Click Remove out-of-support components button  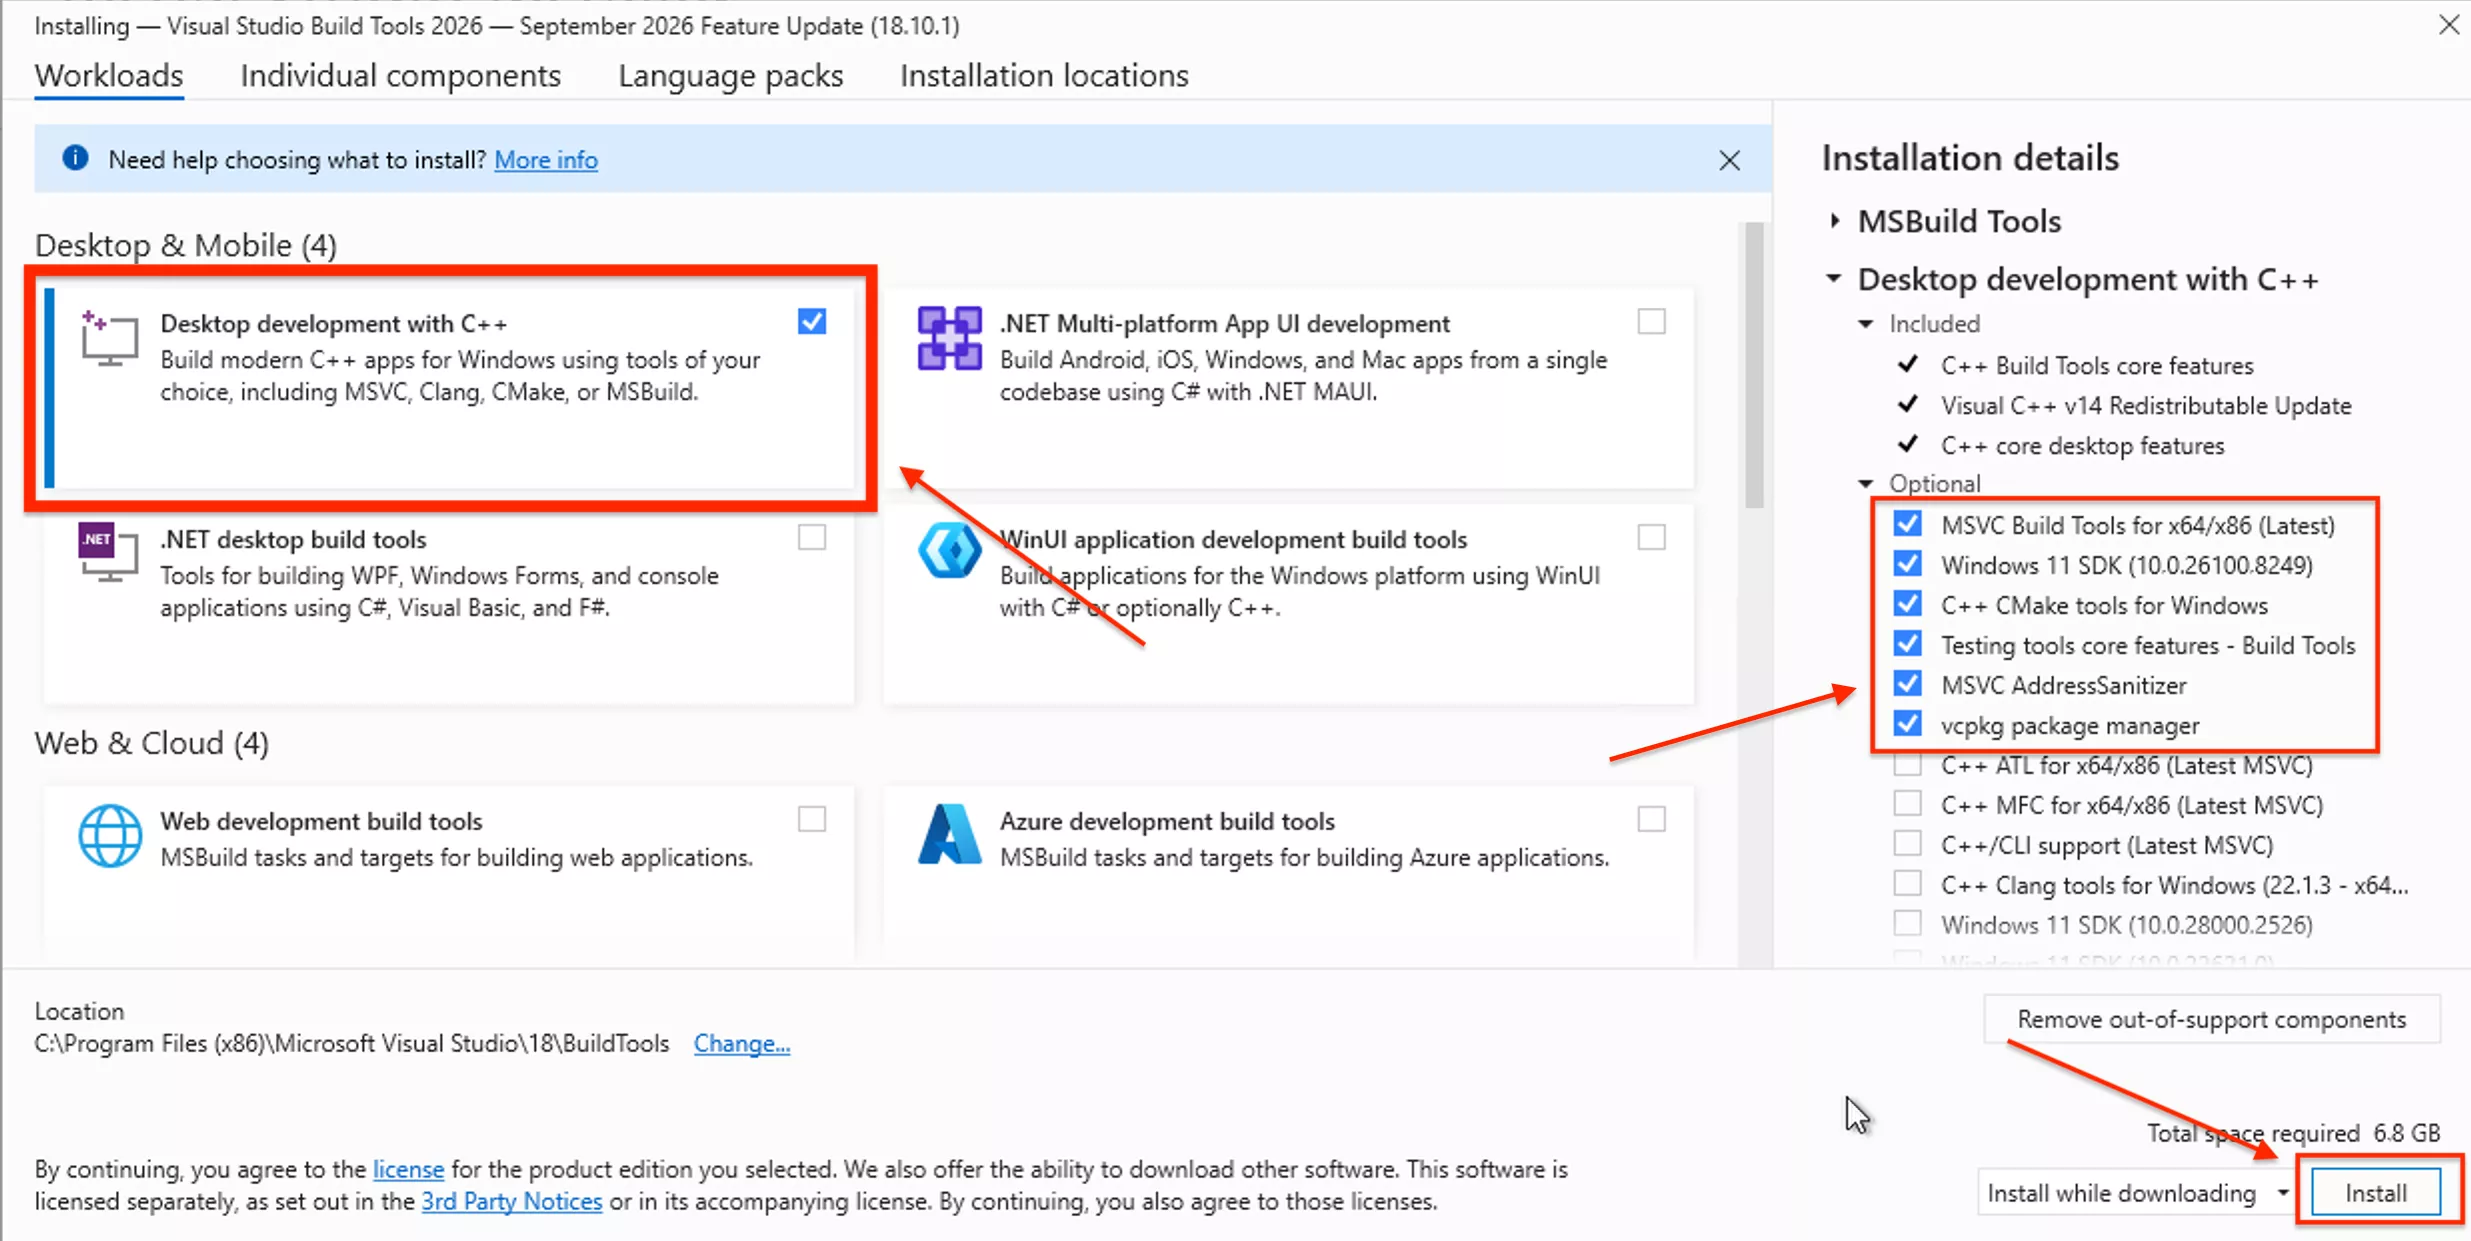point(2212,1019)
